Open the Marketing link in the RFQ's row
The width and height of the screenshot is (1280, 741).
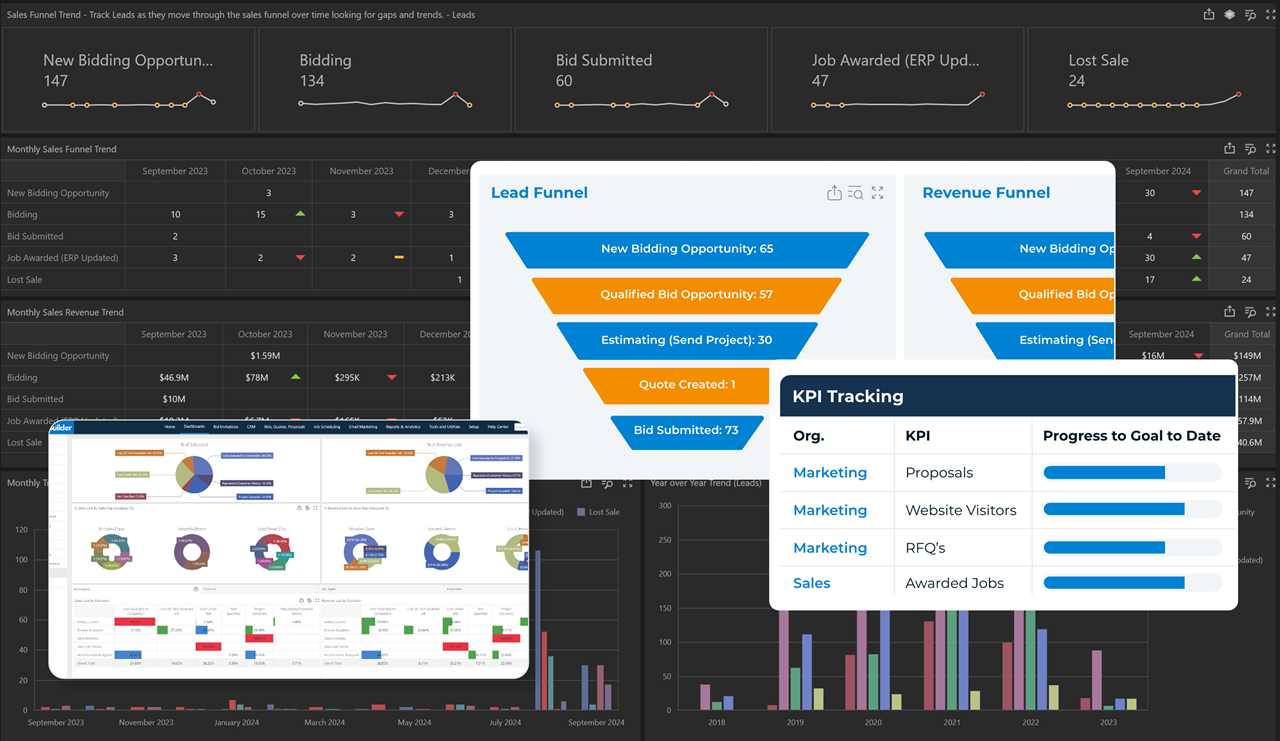[830, 548]
